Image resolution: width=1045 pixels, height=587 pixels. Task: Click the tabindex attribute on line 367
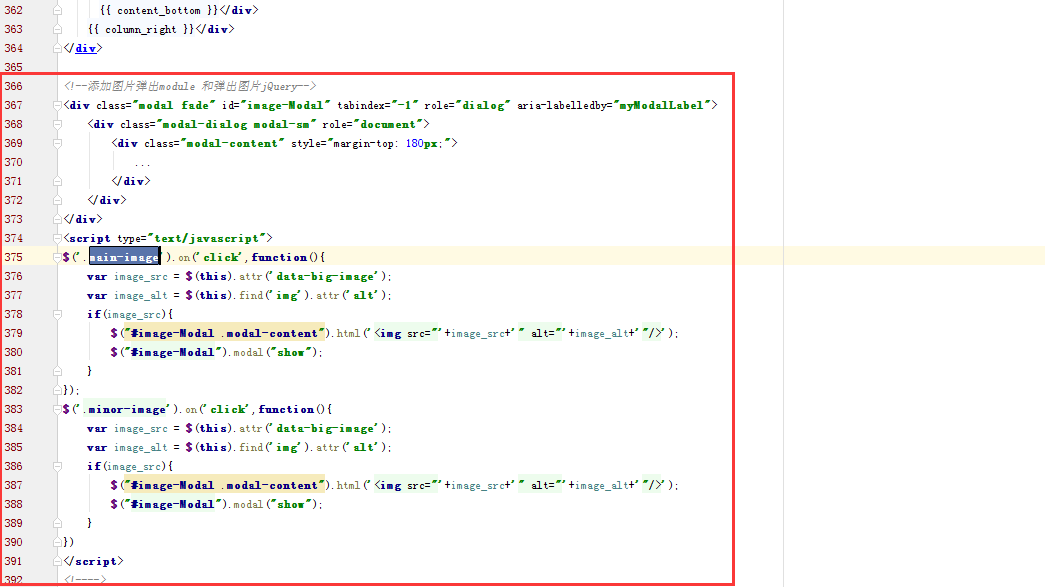click(x=377, y=105)
